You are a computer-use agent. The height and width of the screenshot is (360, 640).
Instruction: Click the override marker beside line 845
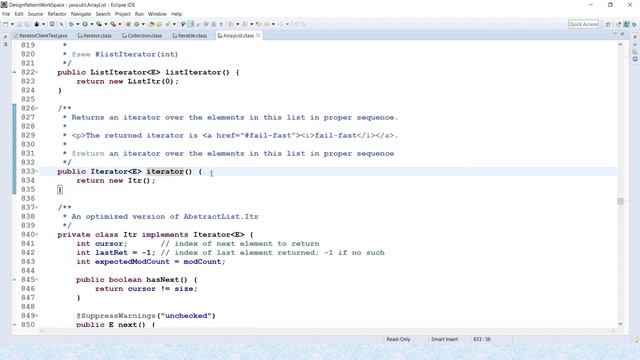point(14,280)
